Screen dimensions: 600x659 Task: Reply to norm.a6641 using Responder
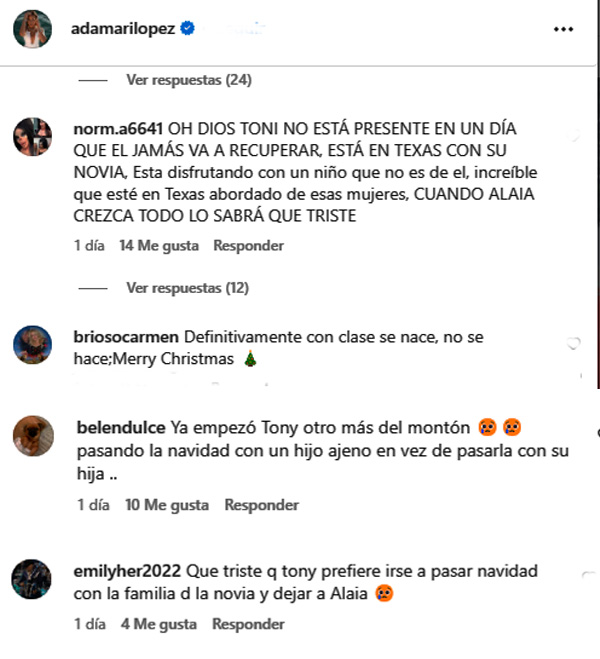[x=249, y=245]
